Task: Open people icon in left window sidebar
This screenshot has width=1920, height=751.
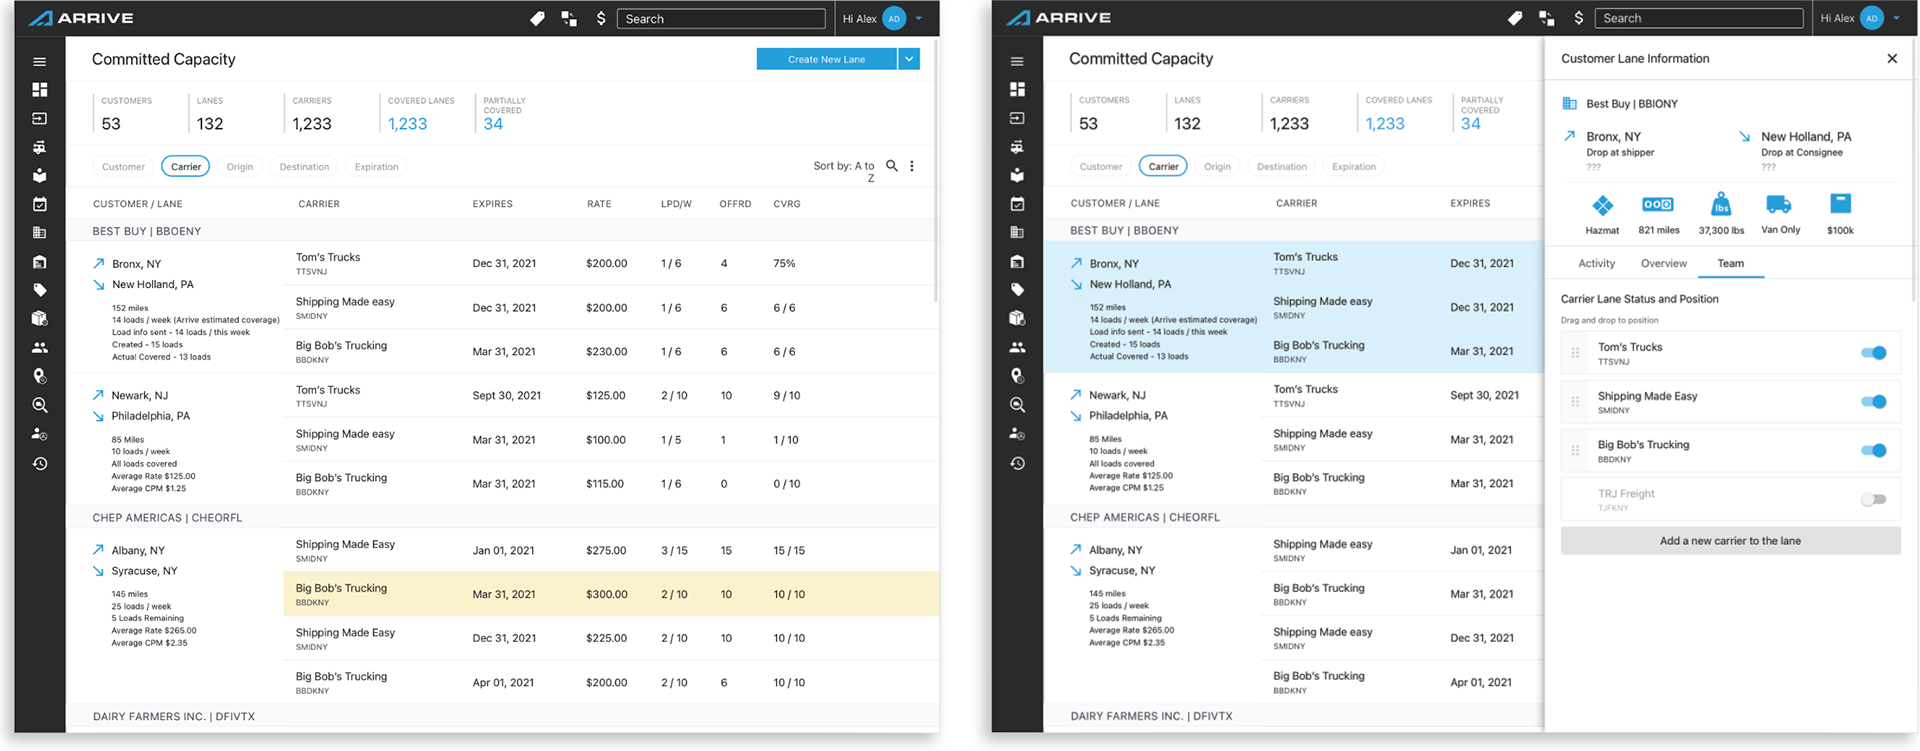Action: (40, 347)
